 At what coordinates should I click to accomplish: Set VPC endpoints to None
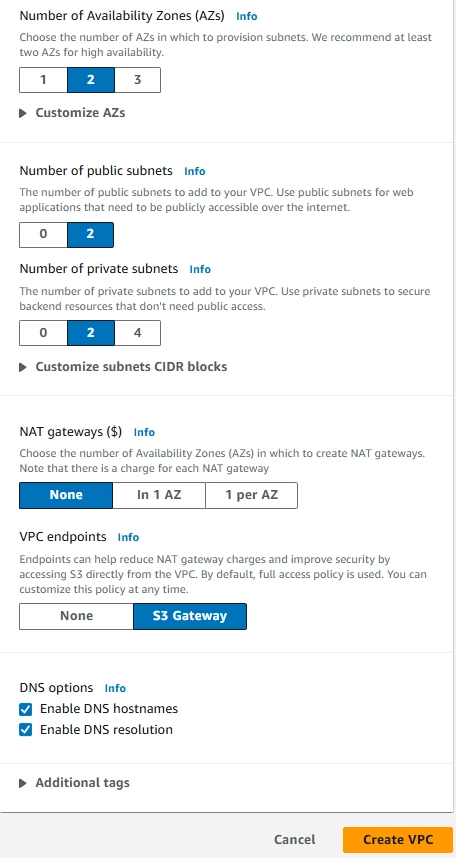pos(76,616)
